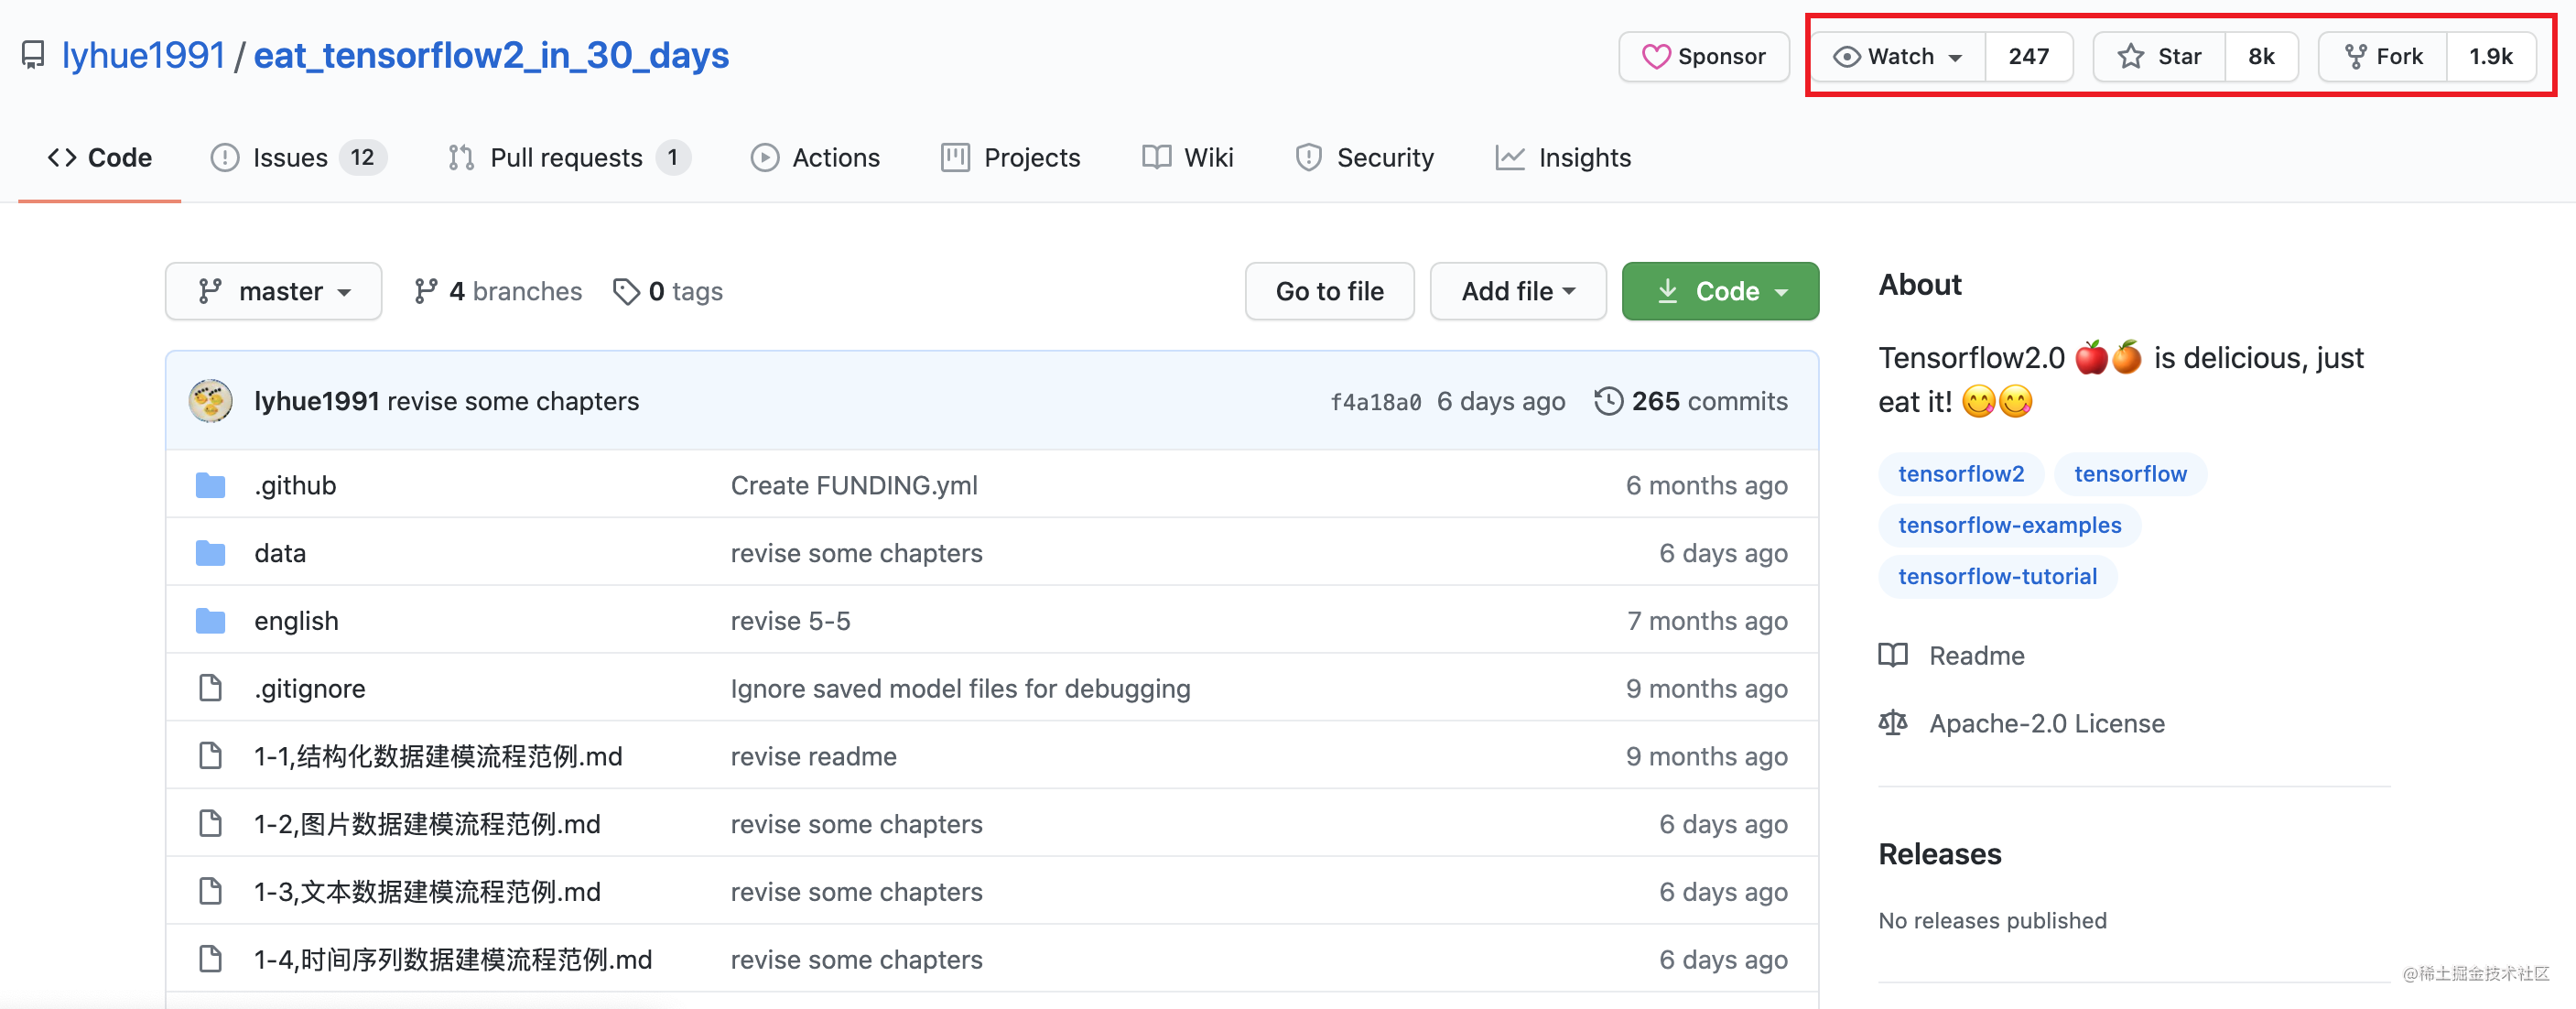Open the Apache-2.0 License link

2022,724
